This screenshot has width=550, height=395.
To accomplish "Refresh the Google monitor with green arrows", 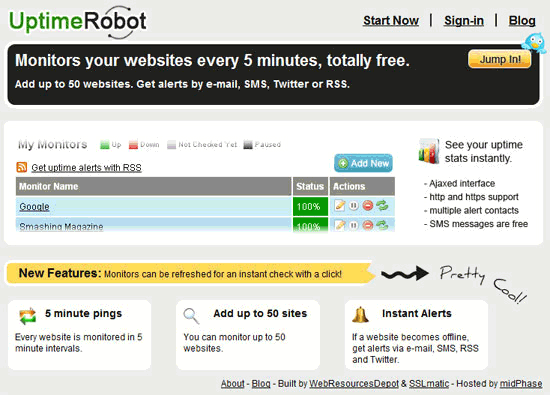I will 382,205.
